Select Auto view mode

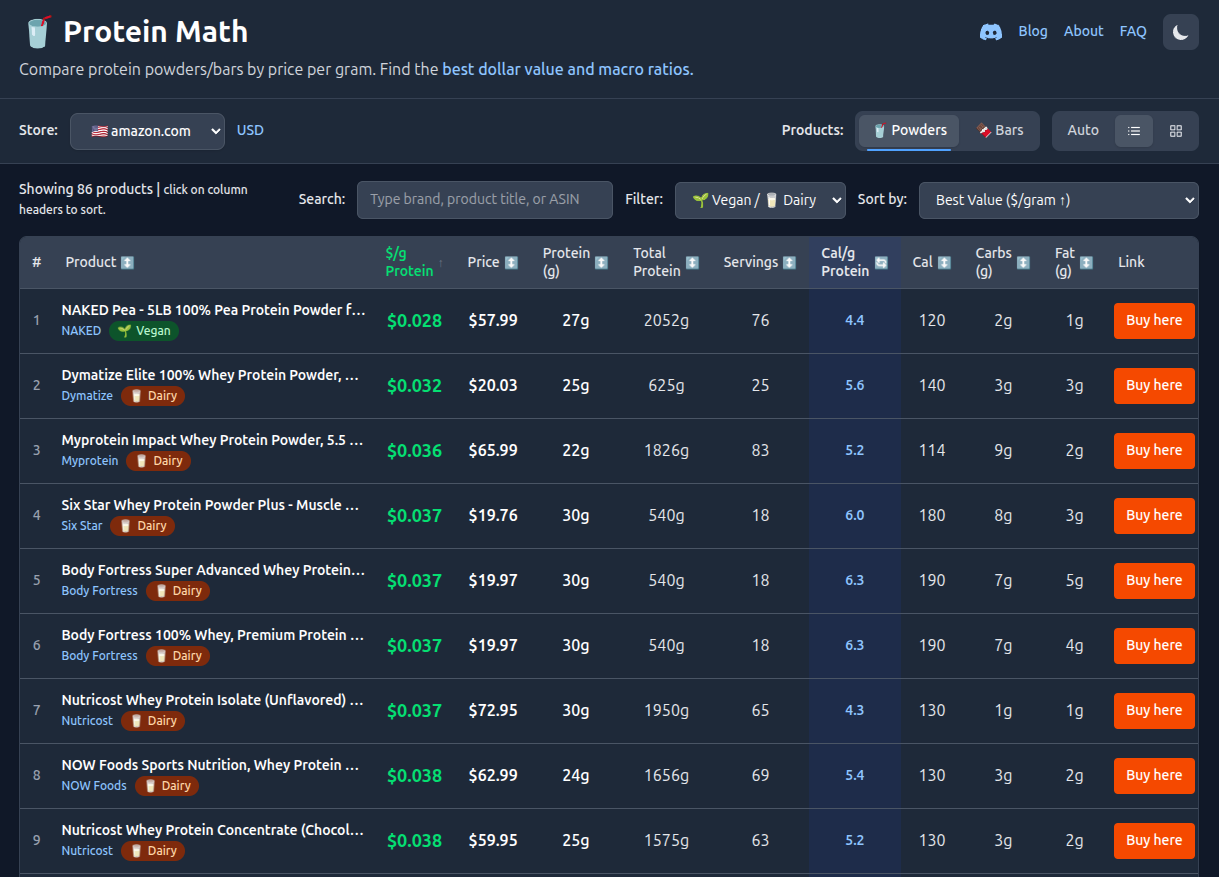(x=1083, y=131)
